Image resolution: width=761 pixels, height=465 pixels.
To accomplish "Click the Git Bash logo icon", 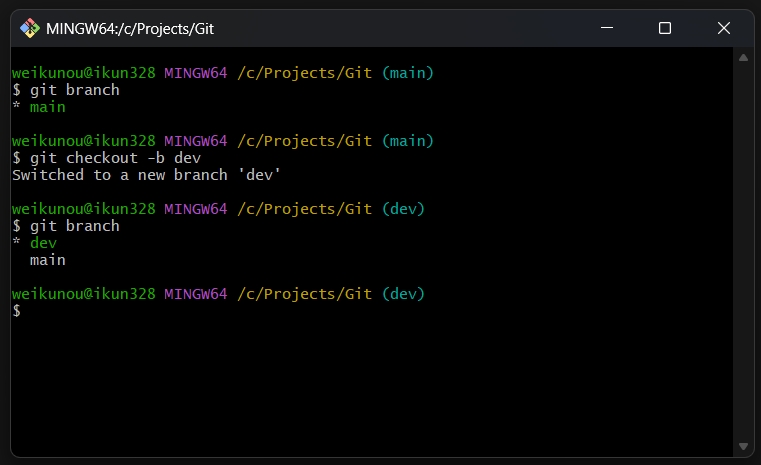I will click(x=30, y=28).
